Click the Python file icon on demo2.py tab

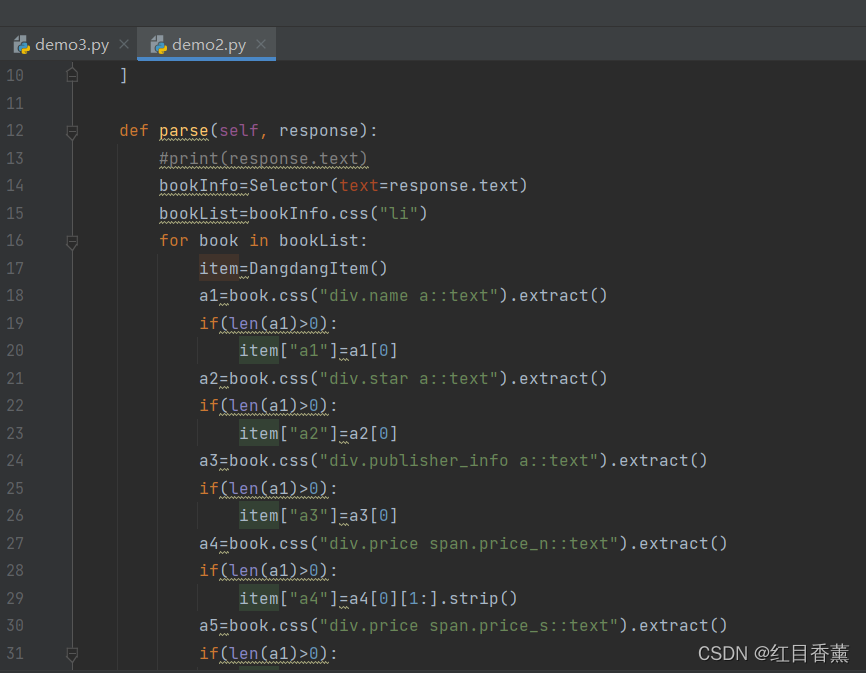[x=157, y=43]
